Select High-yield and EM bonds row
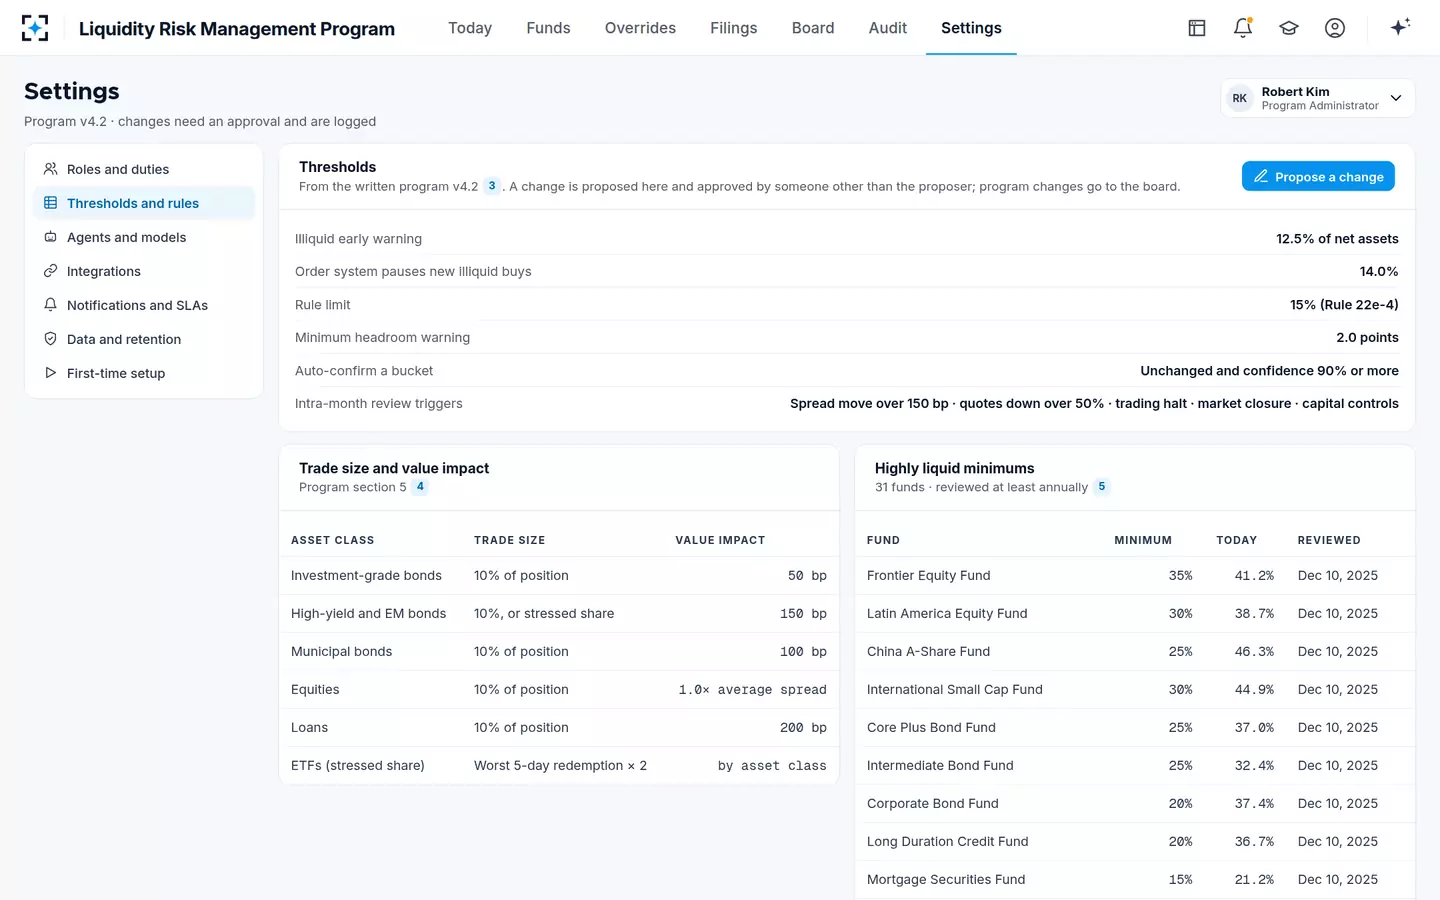The height and width of the screenshot is (900, 1440). 559,614
